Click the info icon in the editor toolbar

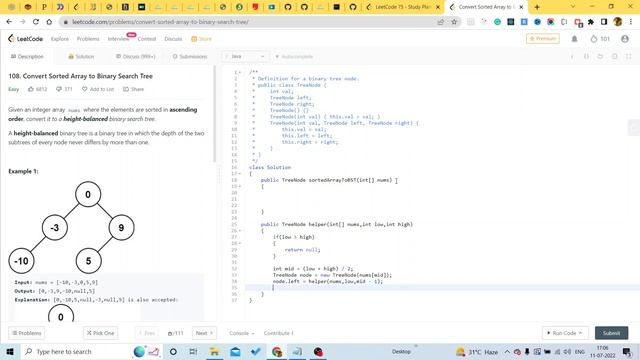(572, 56)
